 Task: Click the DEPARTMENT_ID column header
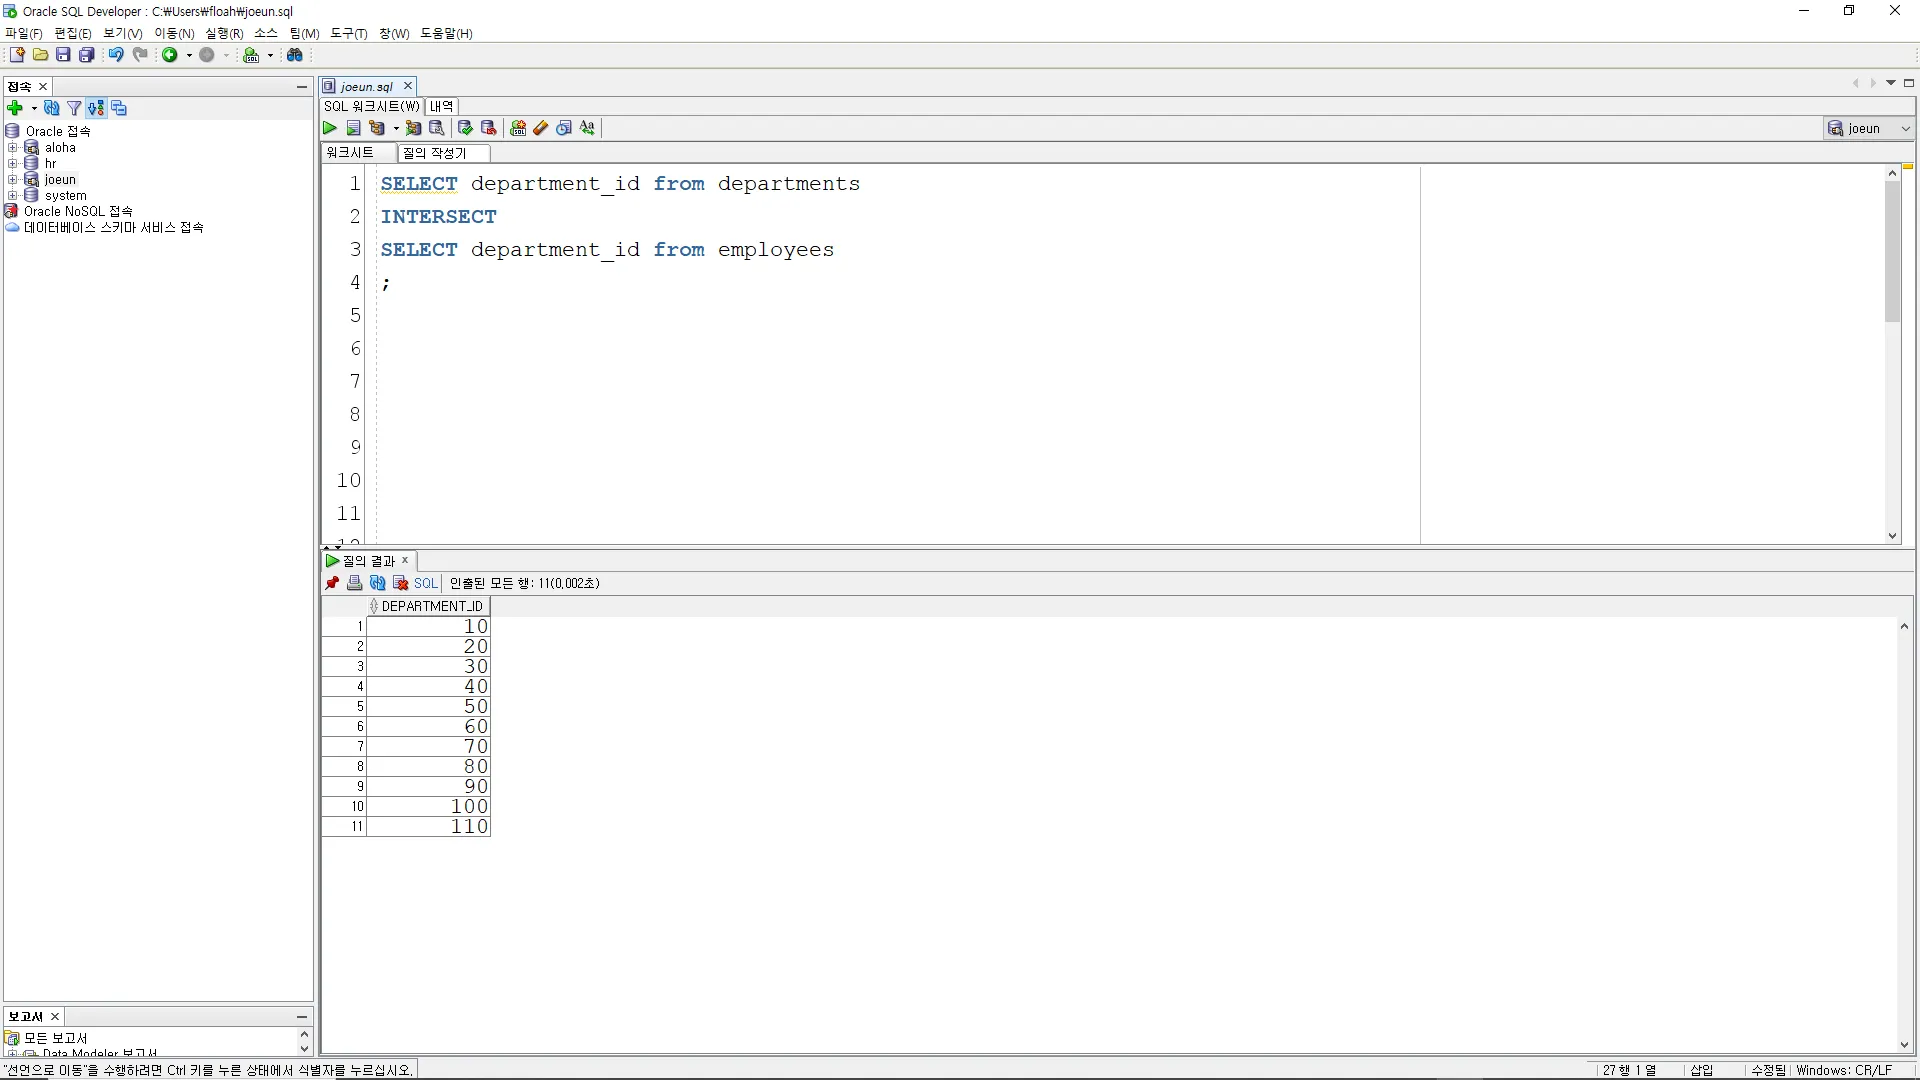click(x=431, y=606)
